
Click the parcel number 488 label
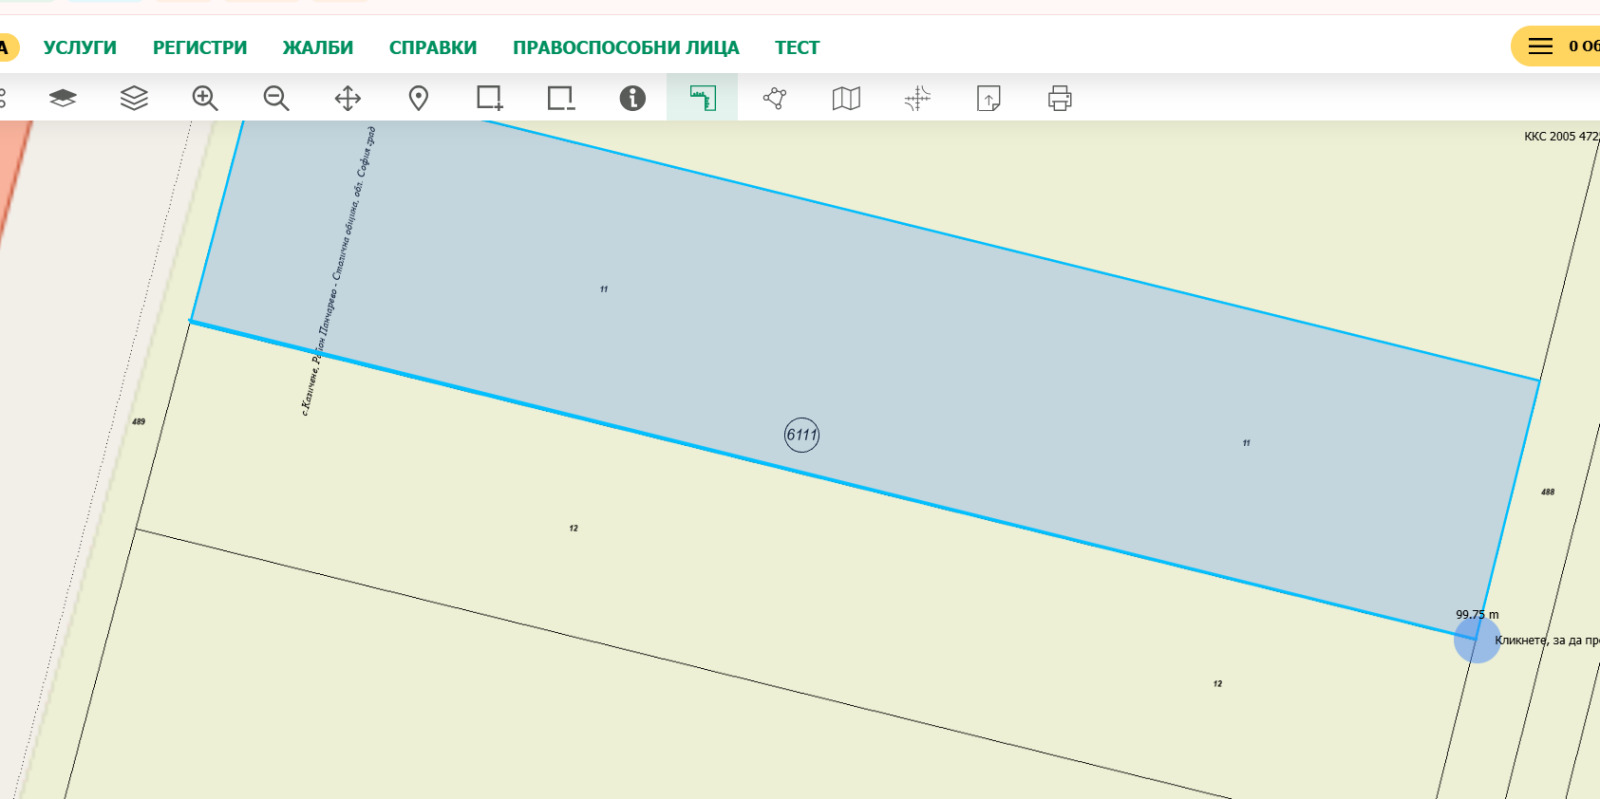(1548, 492)
